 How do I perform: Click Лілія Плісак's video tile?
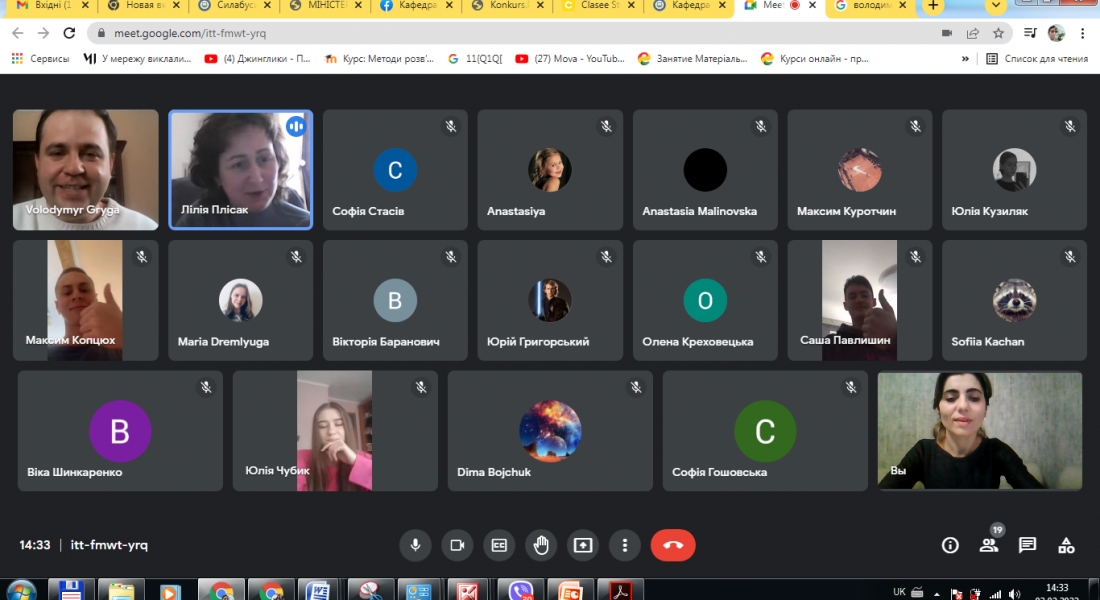(240, 169)
